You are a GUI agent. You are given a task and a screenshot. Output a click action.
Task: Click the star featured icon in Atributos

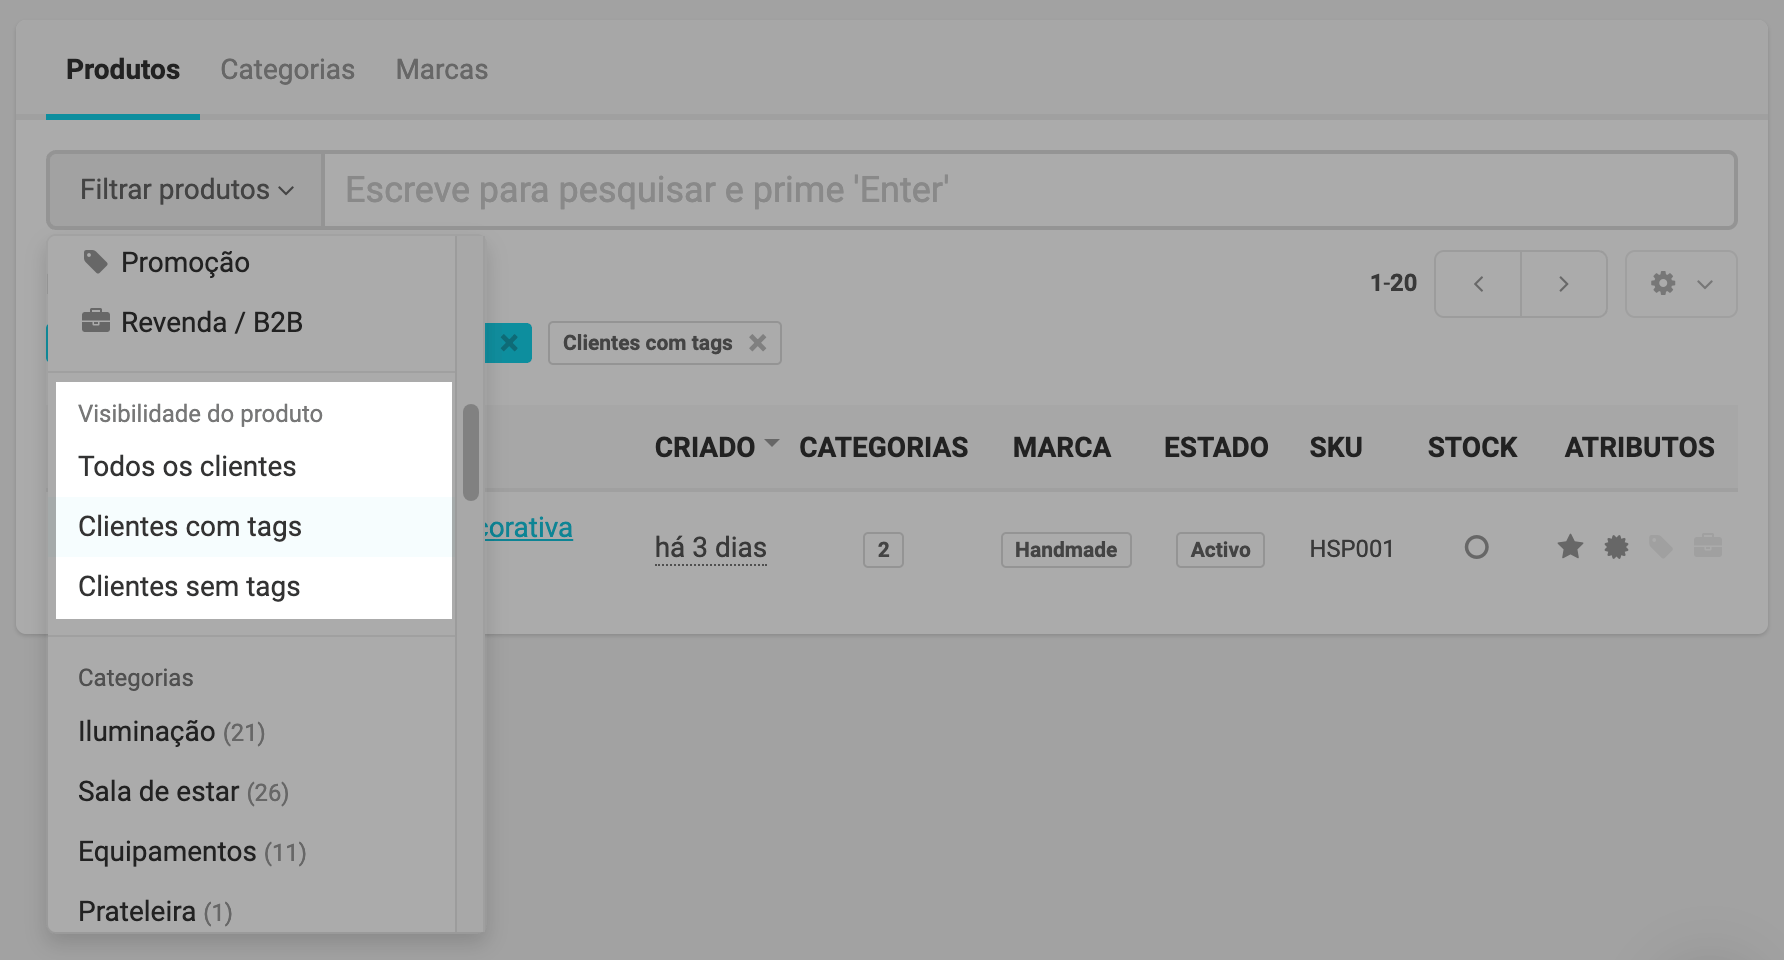click(x=1570, y=547)
